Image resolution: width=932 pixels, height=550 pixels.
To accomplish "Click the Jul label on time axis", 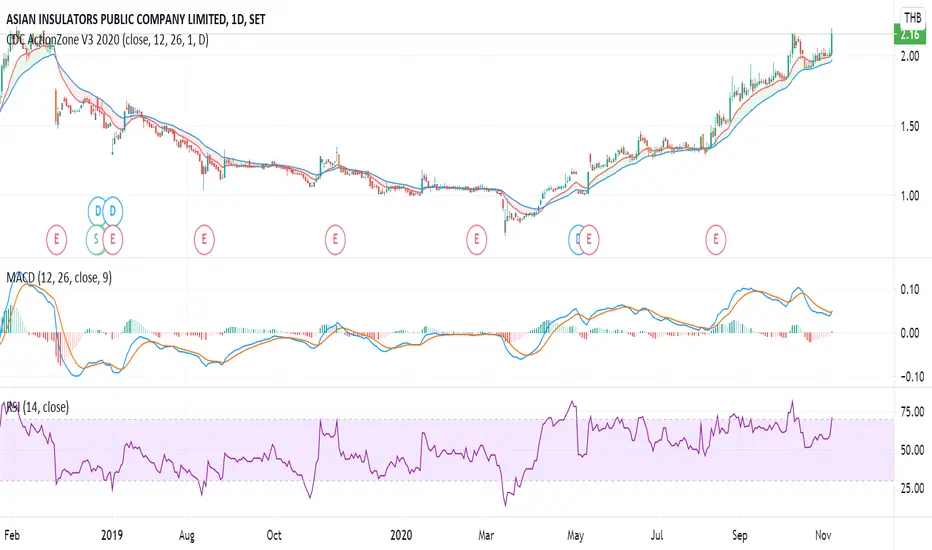I will pos(657,535).
